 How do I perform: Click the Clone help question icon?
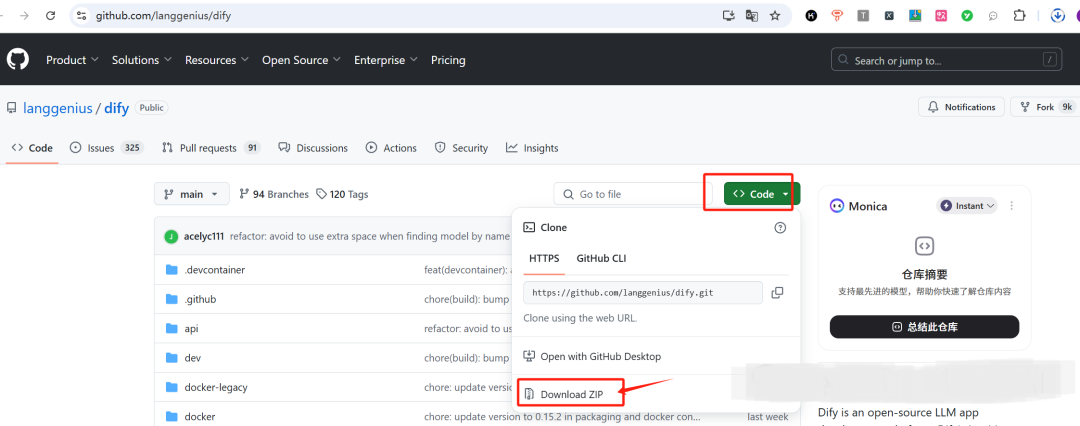(x=780, y=227)
